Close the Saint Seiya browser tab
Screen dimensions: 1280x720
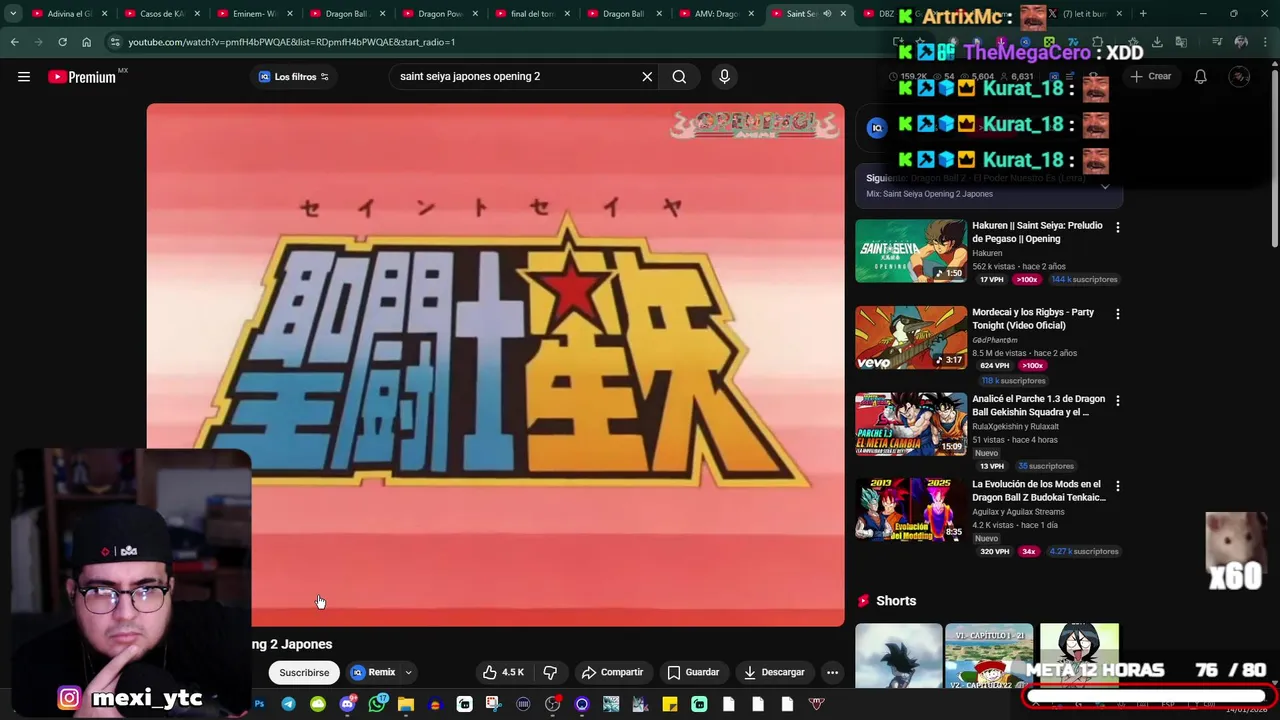[843, 14]
